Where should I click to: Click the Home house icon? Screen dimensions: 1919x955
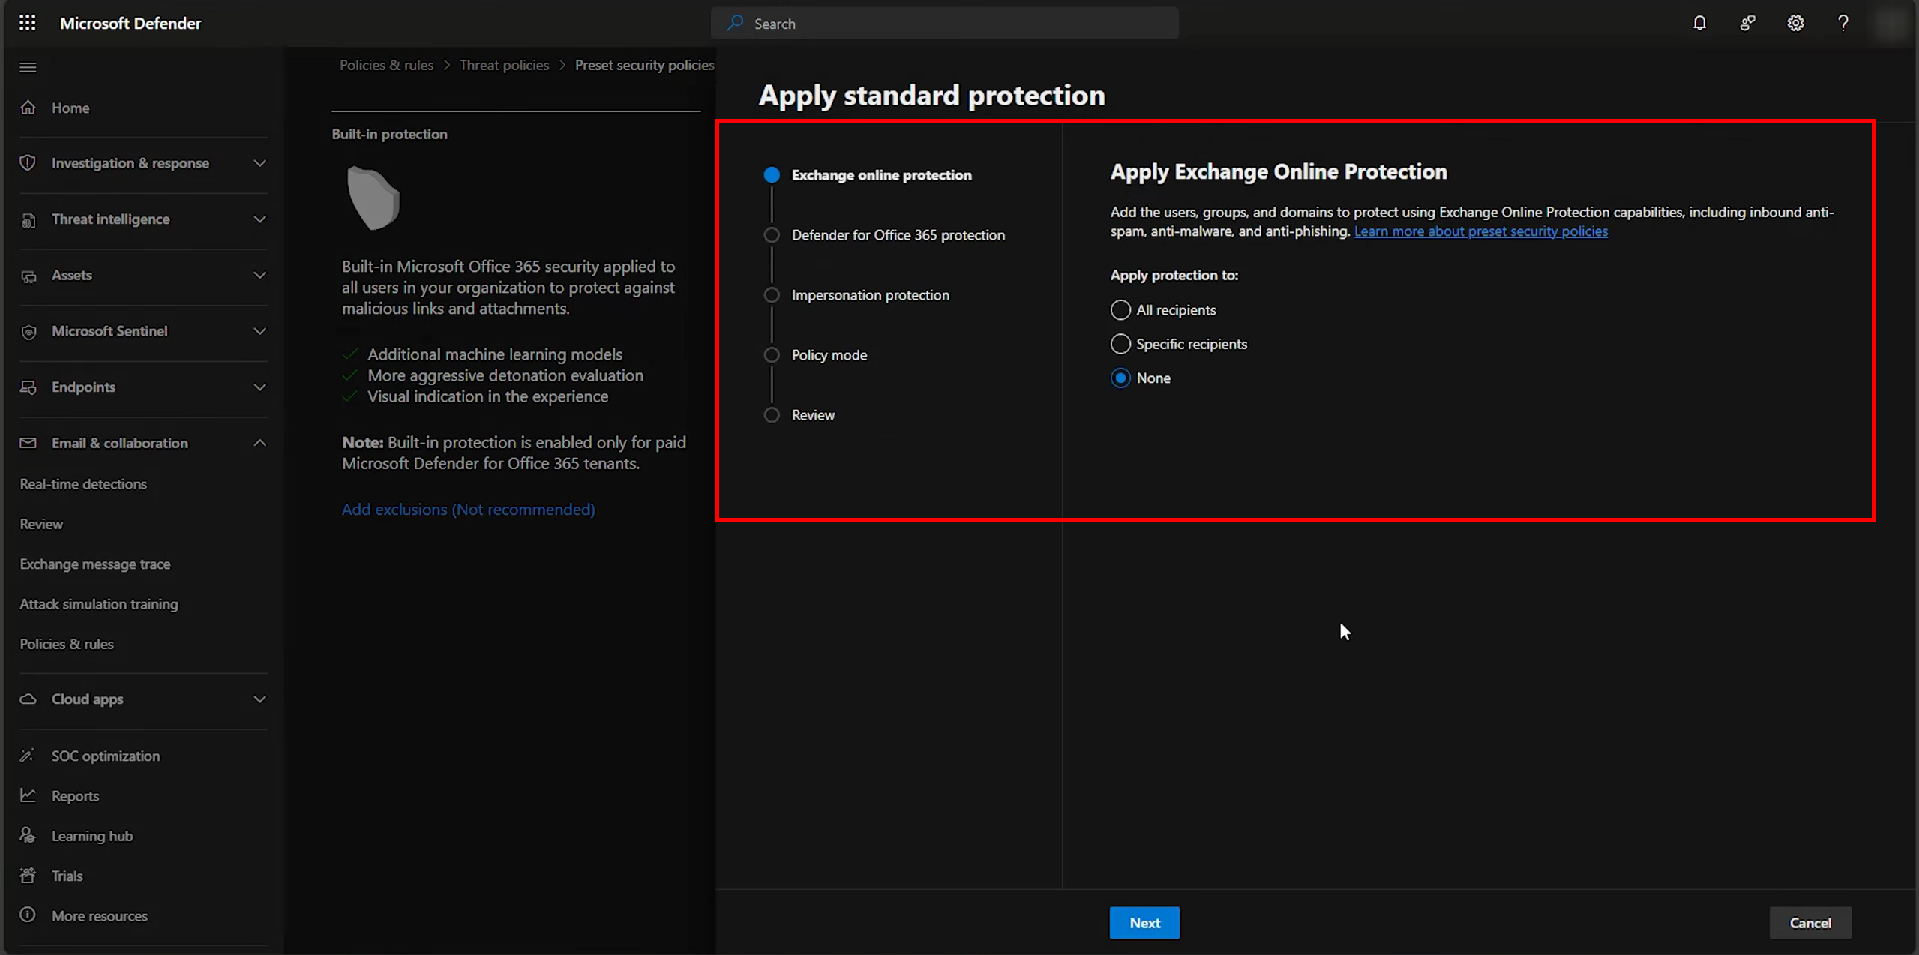pos(28,107)
